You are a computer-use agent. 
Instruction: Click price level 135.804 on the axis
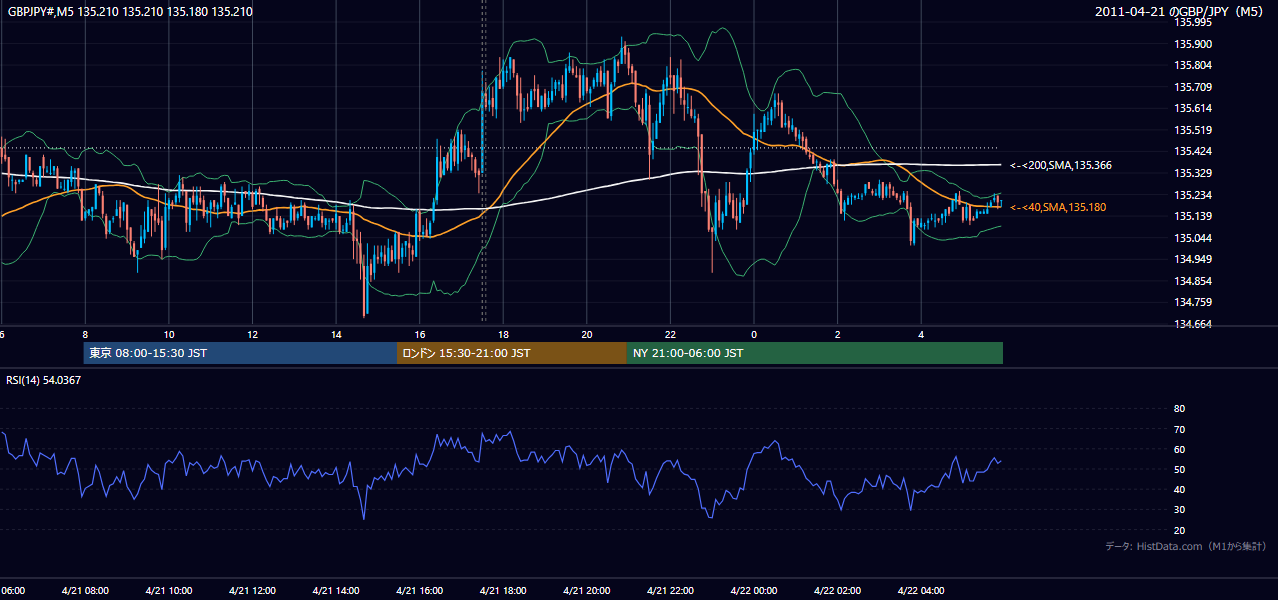point(1193,65)
